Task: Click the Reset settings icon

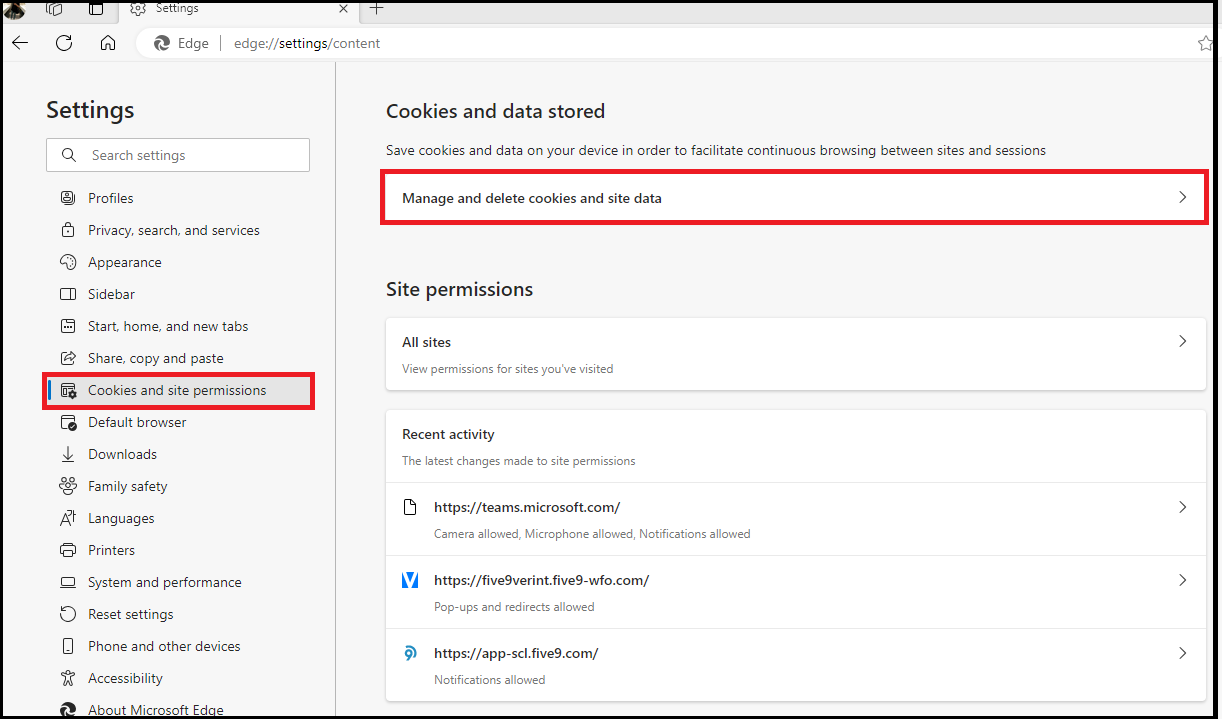Action: click(68, 614)
